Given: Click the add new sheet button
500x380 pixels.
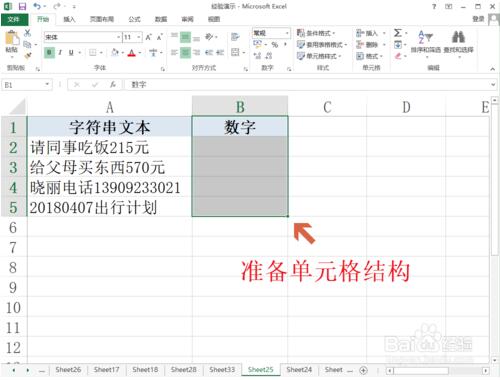Looking at the screenshot, I should click(x=363, y=370).
